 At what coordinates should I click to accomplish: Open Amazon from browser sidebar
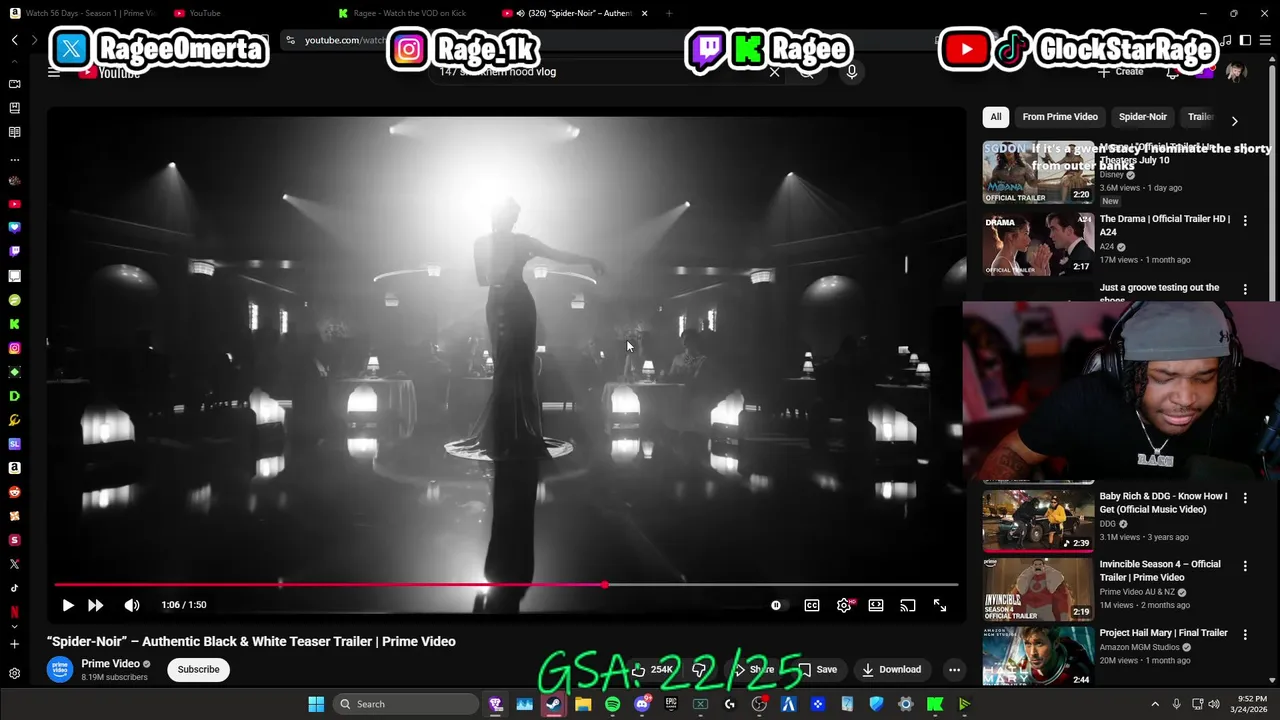pyautogui.click(x=14, y=468)
